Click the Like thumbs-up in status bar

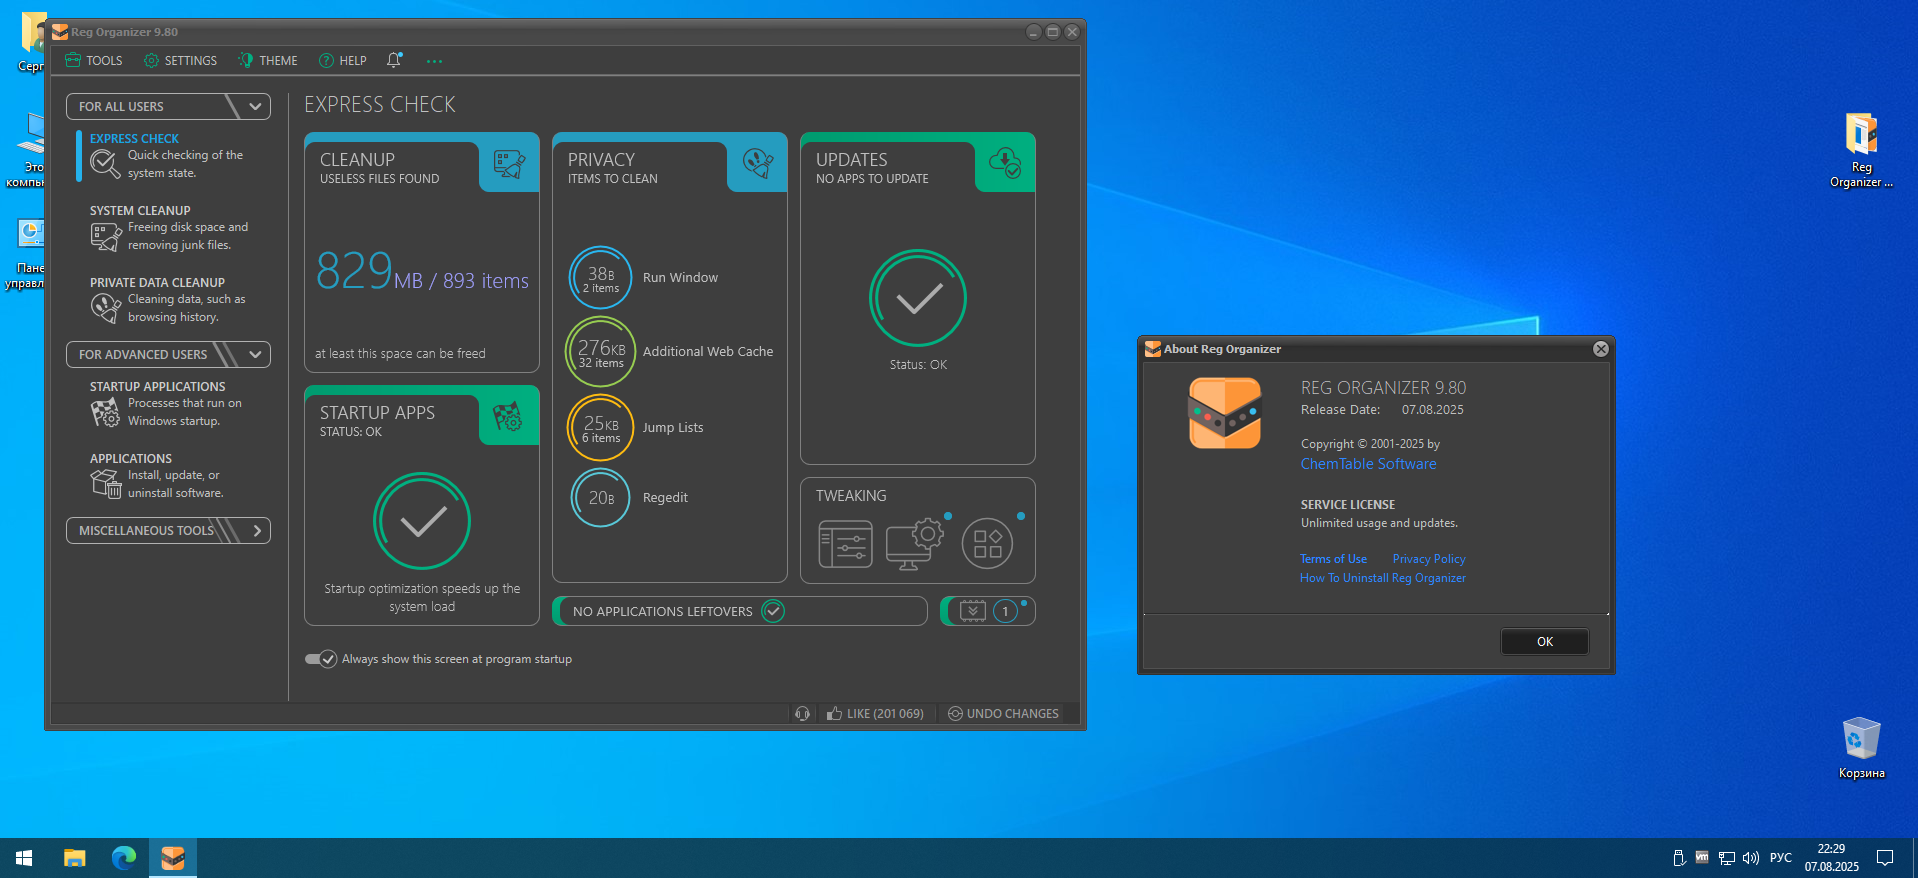point(875,713)
